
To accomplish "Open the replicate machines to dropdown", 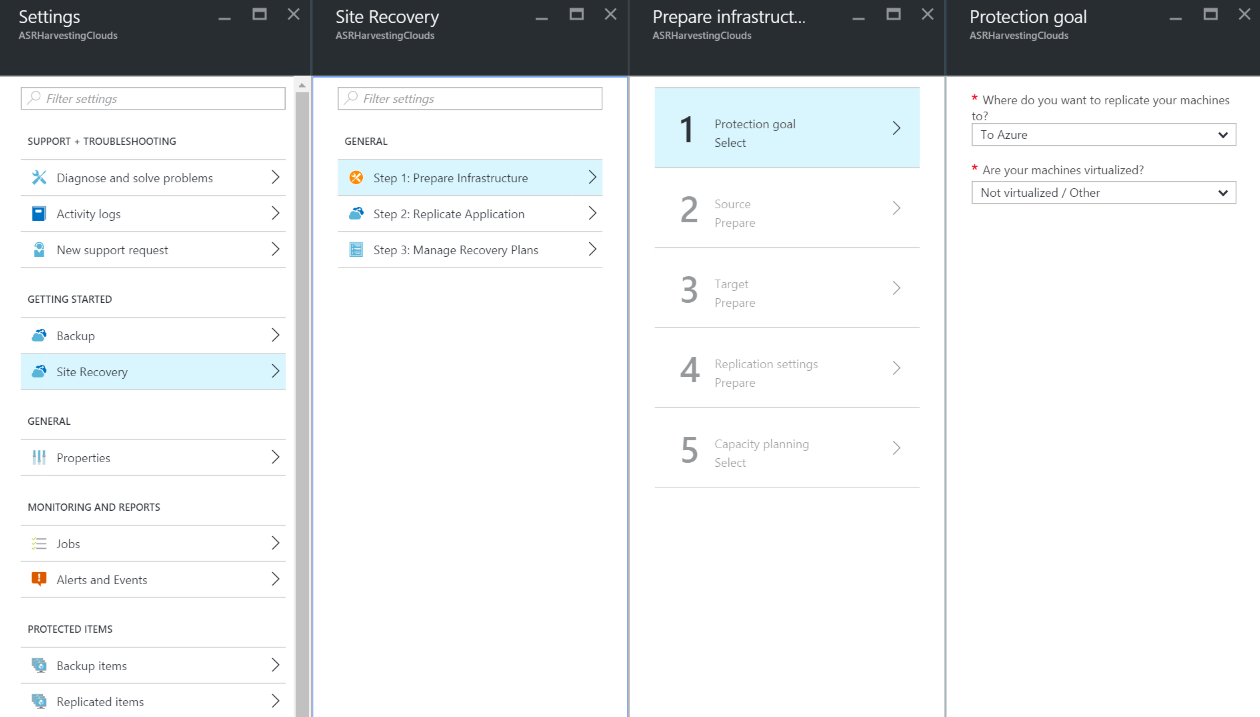I will pos(1104,135).
